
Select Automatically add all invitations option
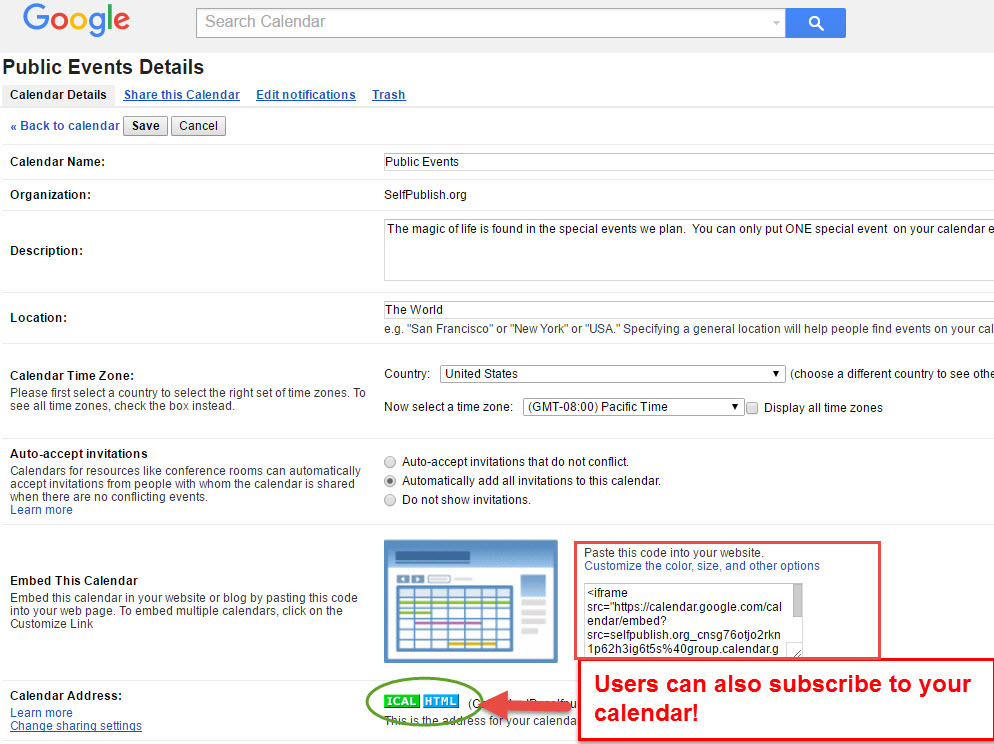390,481
